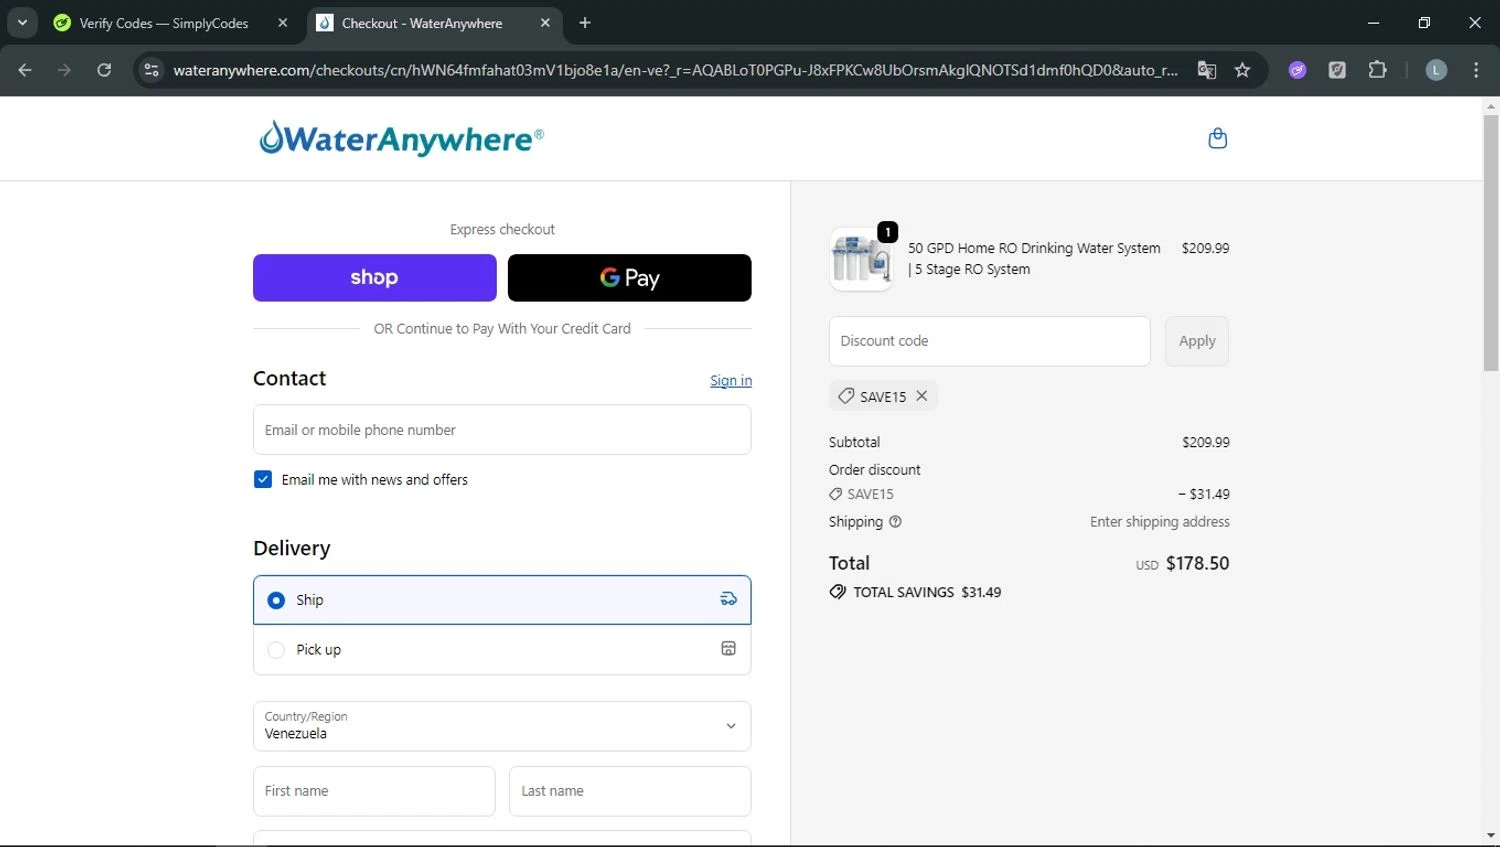Click the Last name field

pos(630,791)
